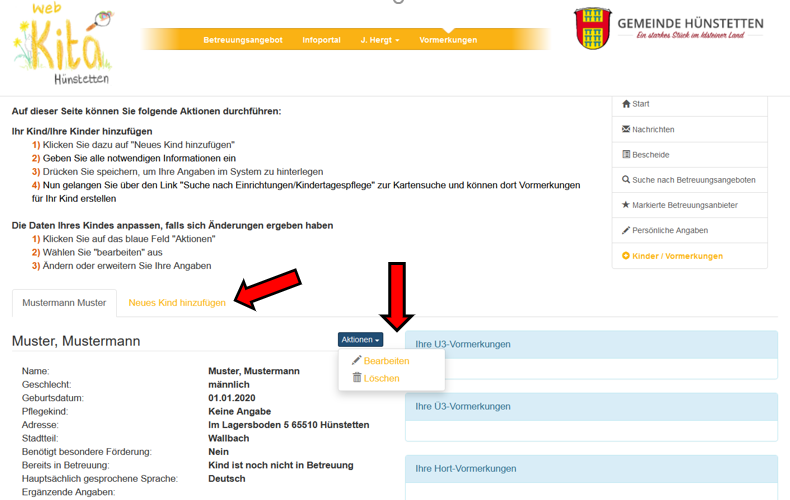Go to Vormerkungen in the top navigation

click(x=448, y=40)
